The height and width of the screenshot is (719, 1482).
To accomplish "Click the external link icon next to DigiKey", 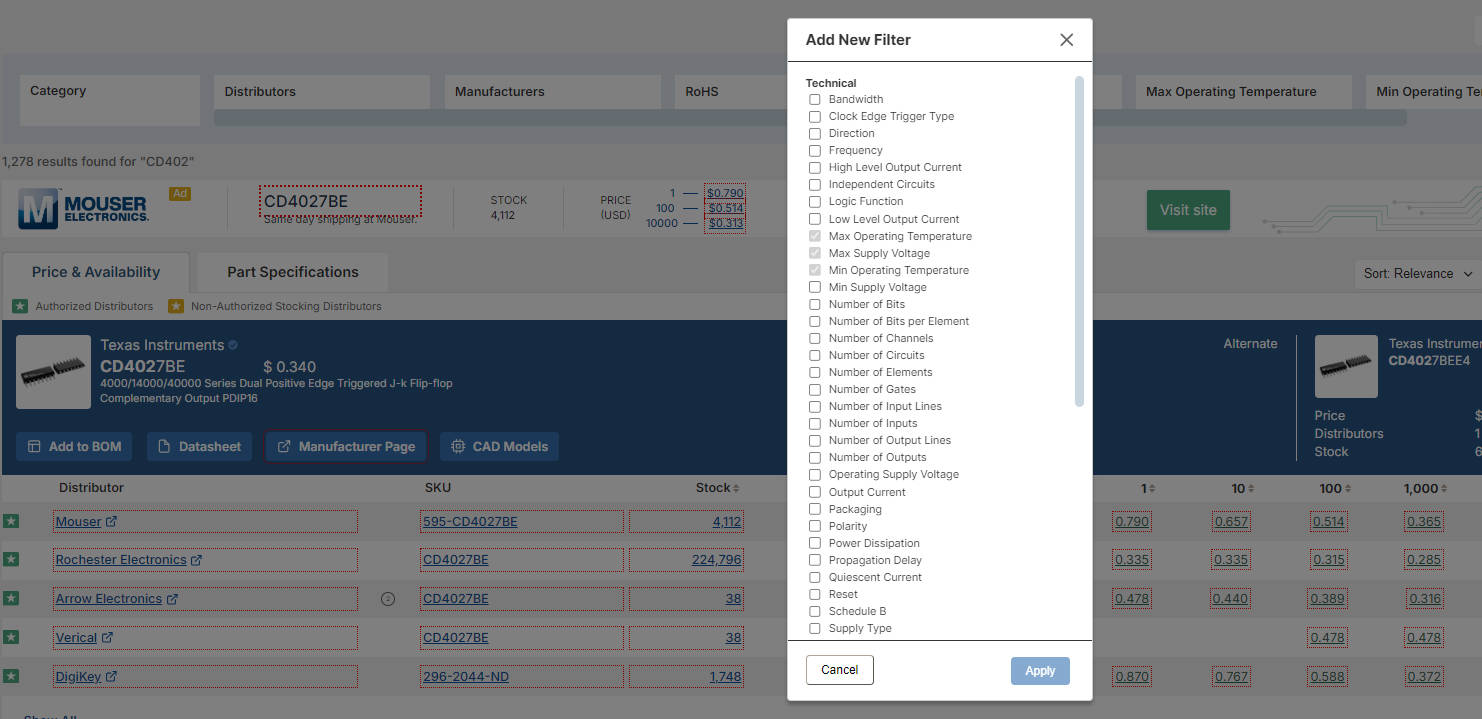I will (113, 676).
